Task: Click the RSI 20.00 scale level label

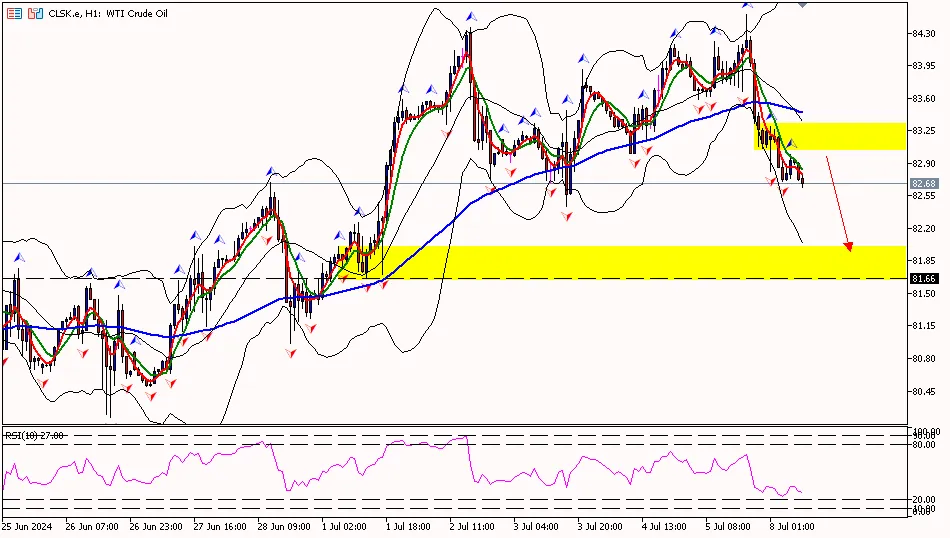Action: [923, 500]
